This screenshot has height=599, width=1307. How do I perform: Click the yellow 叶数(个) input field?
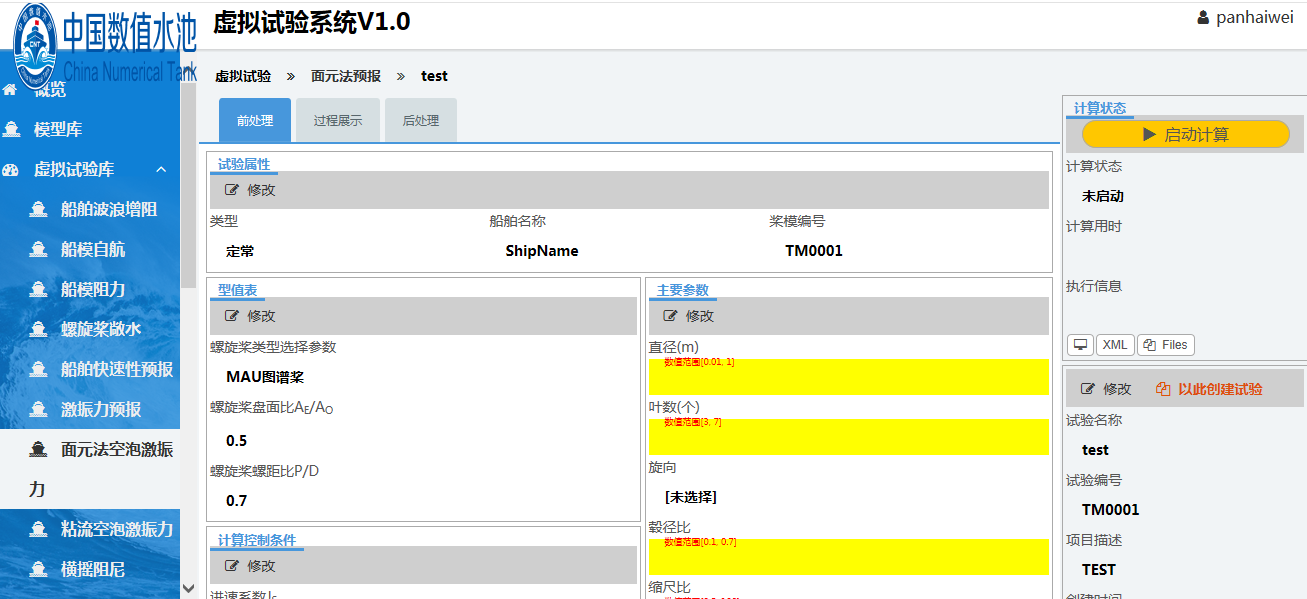coord(848,437)
